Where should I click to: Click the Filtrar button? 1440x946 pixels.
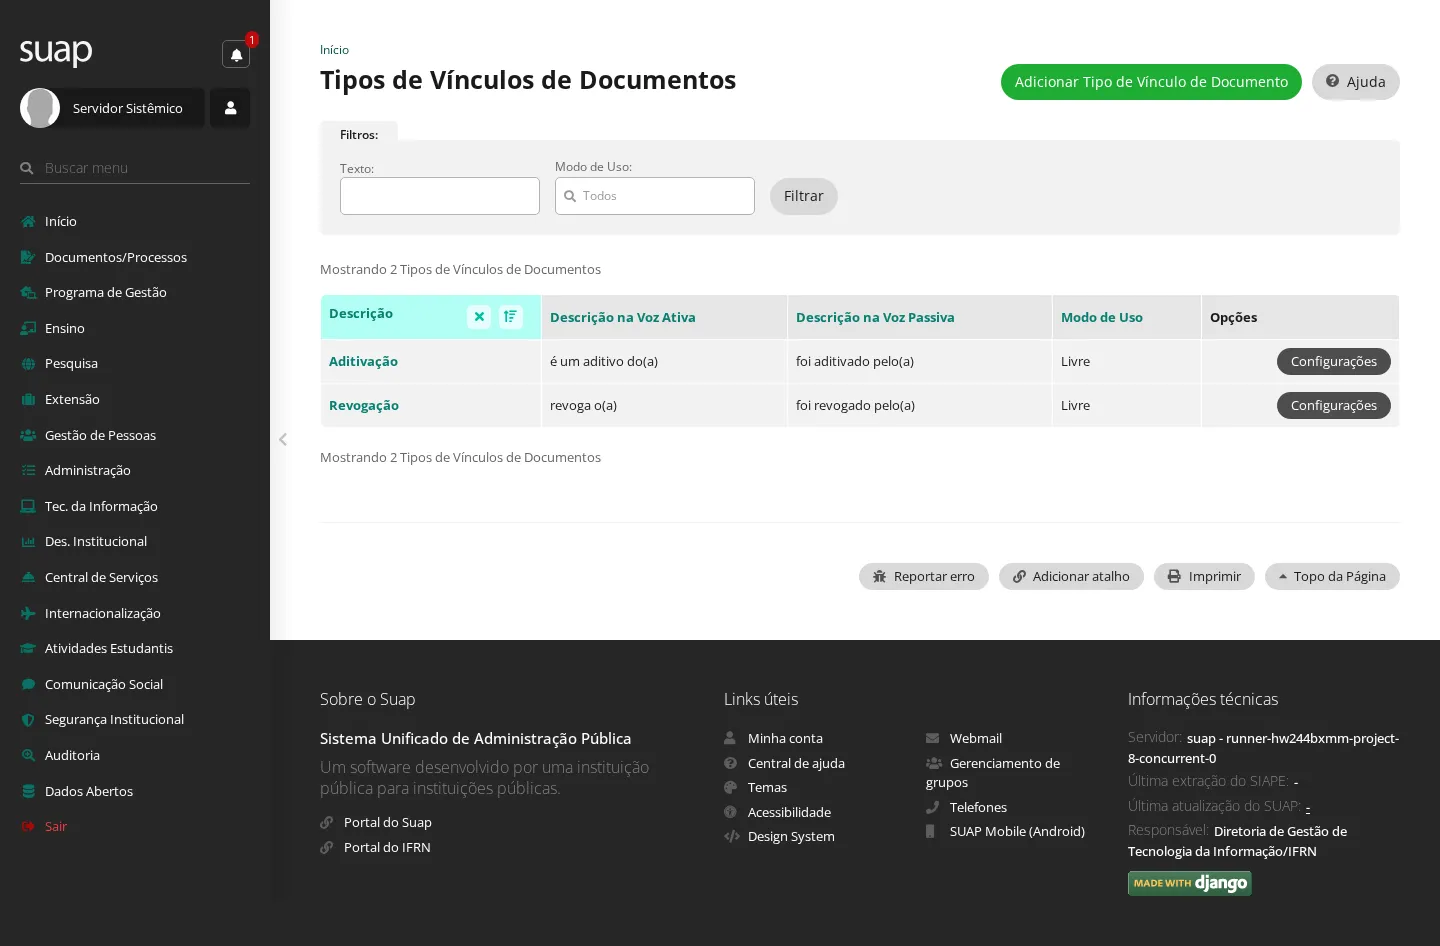804,196
